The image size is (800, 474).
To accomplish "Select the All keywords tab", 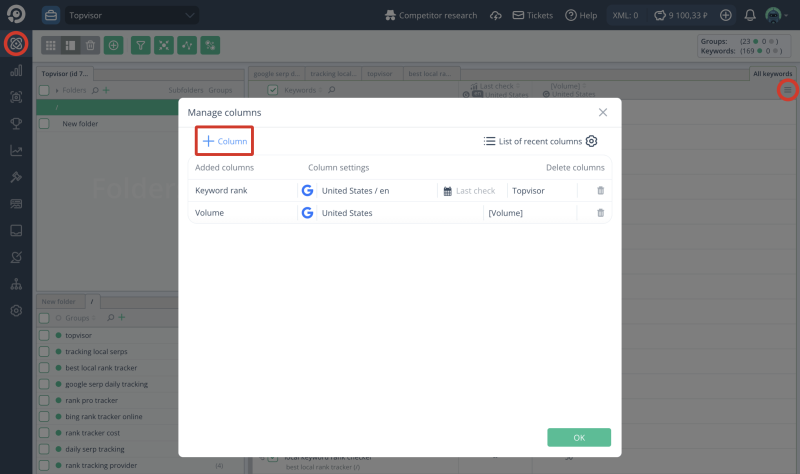I will (772, 73).
